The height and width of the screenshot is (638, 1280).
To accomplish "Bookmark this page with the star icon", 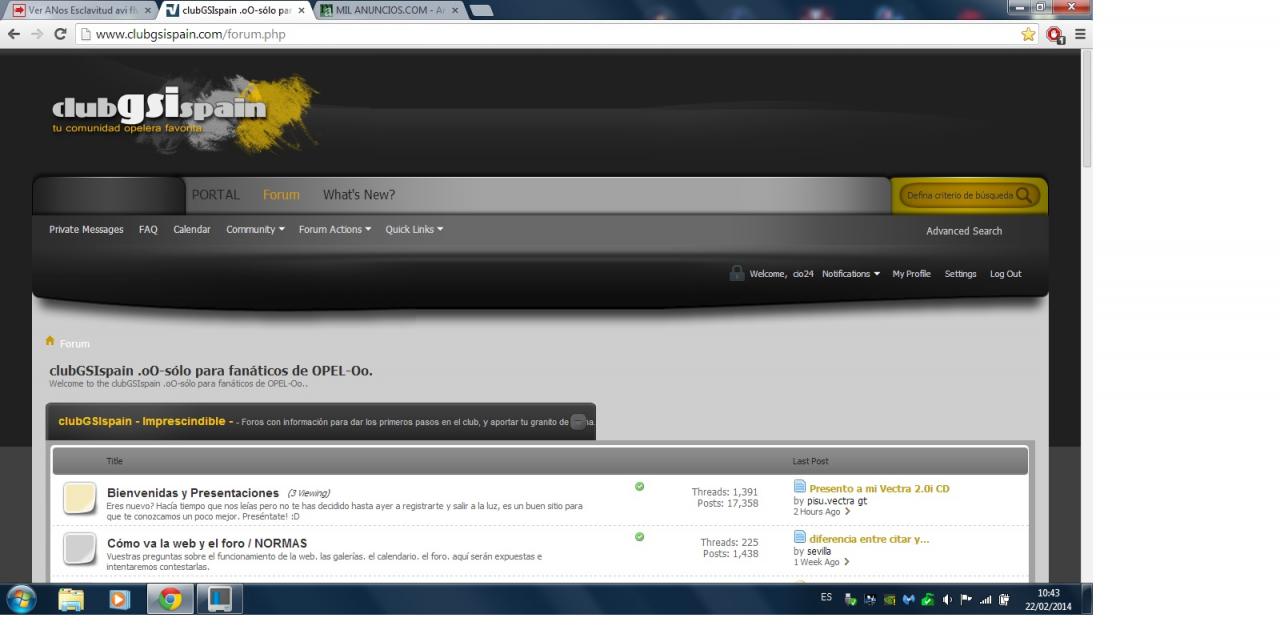I will coord(1028,34).
